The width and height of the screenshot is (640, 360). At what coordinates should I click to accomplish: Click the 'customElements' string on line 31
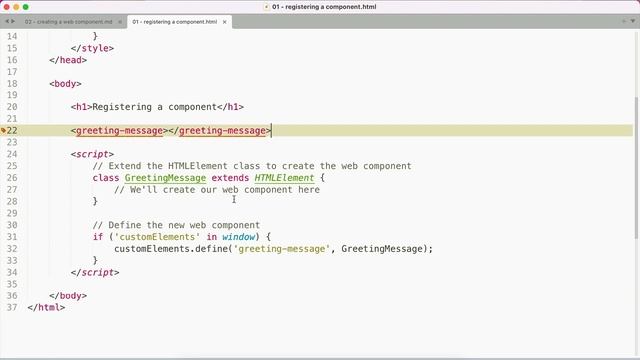(157, 237)
